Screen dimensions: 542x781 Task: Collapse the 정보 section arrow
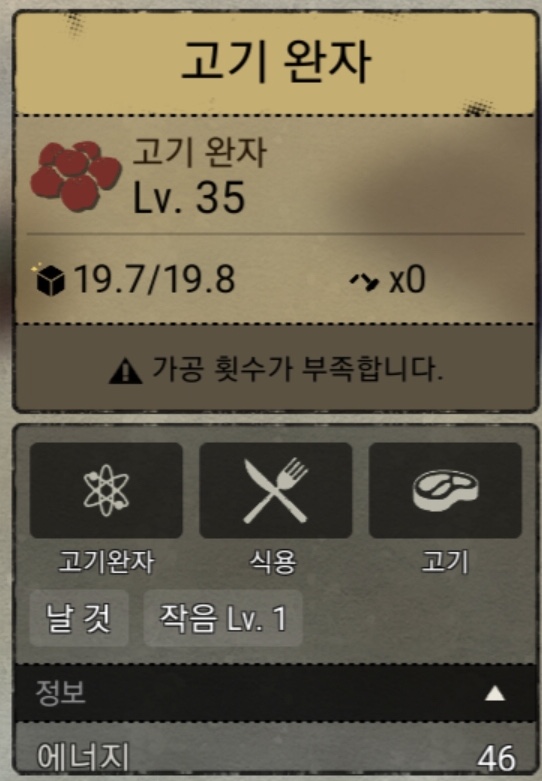click(x=495, y=693)
